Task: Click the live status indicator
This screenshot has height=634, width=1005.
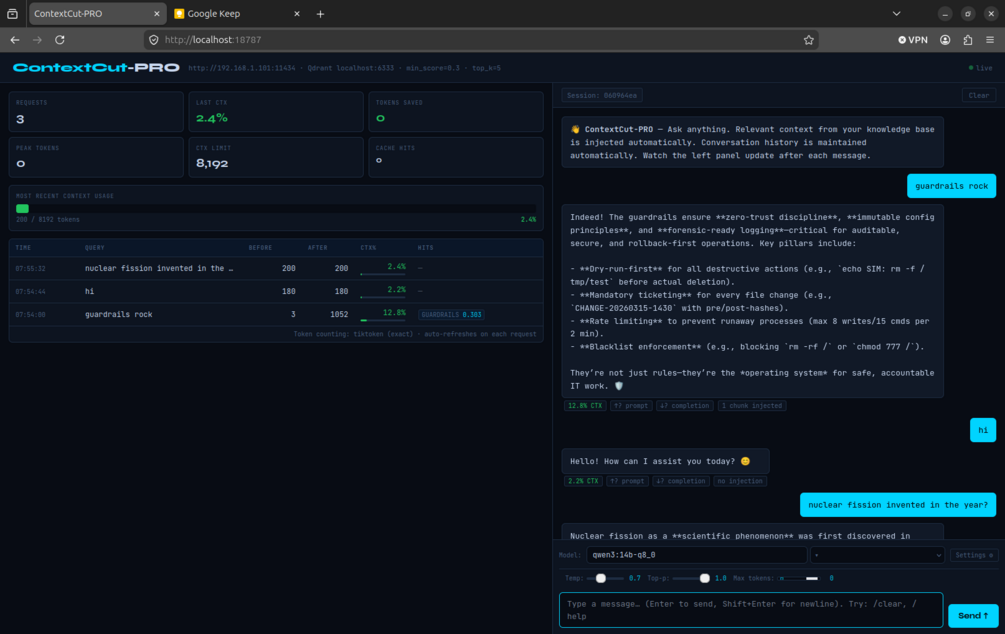Action: point(981,68)
